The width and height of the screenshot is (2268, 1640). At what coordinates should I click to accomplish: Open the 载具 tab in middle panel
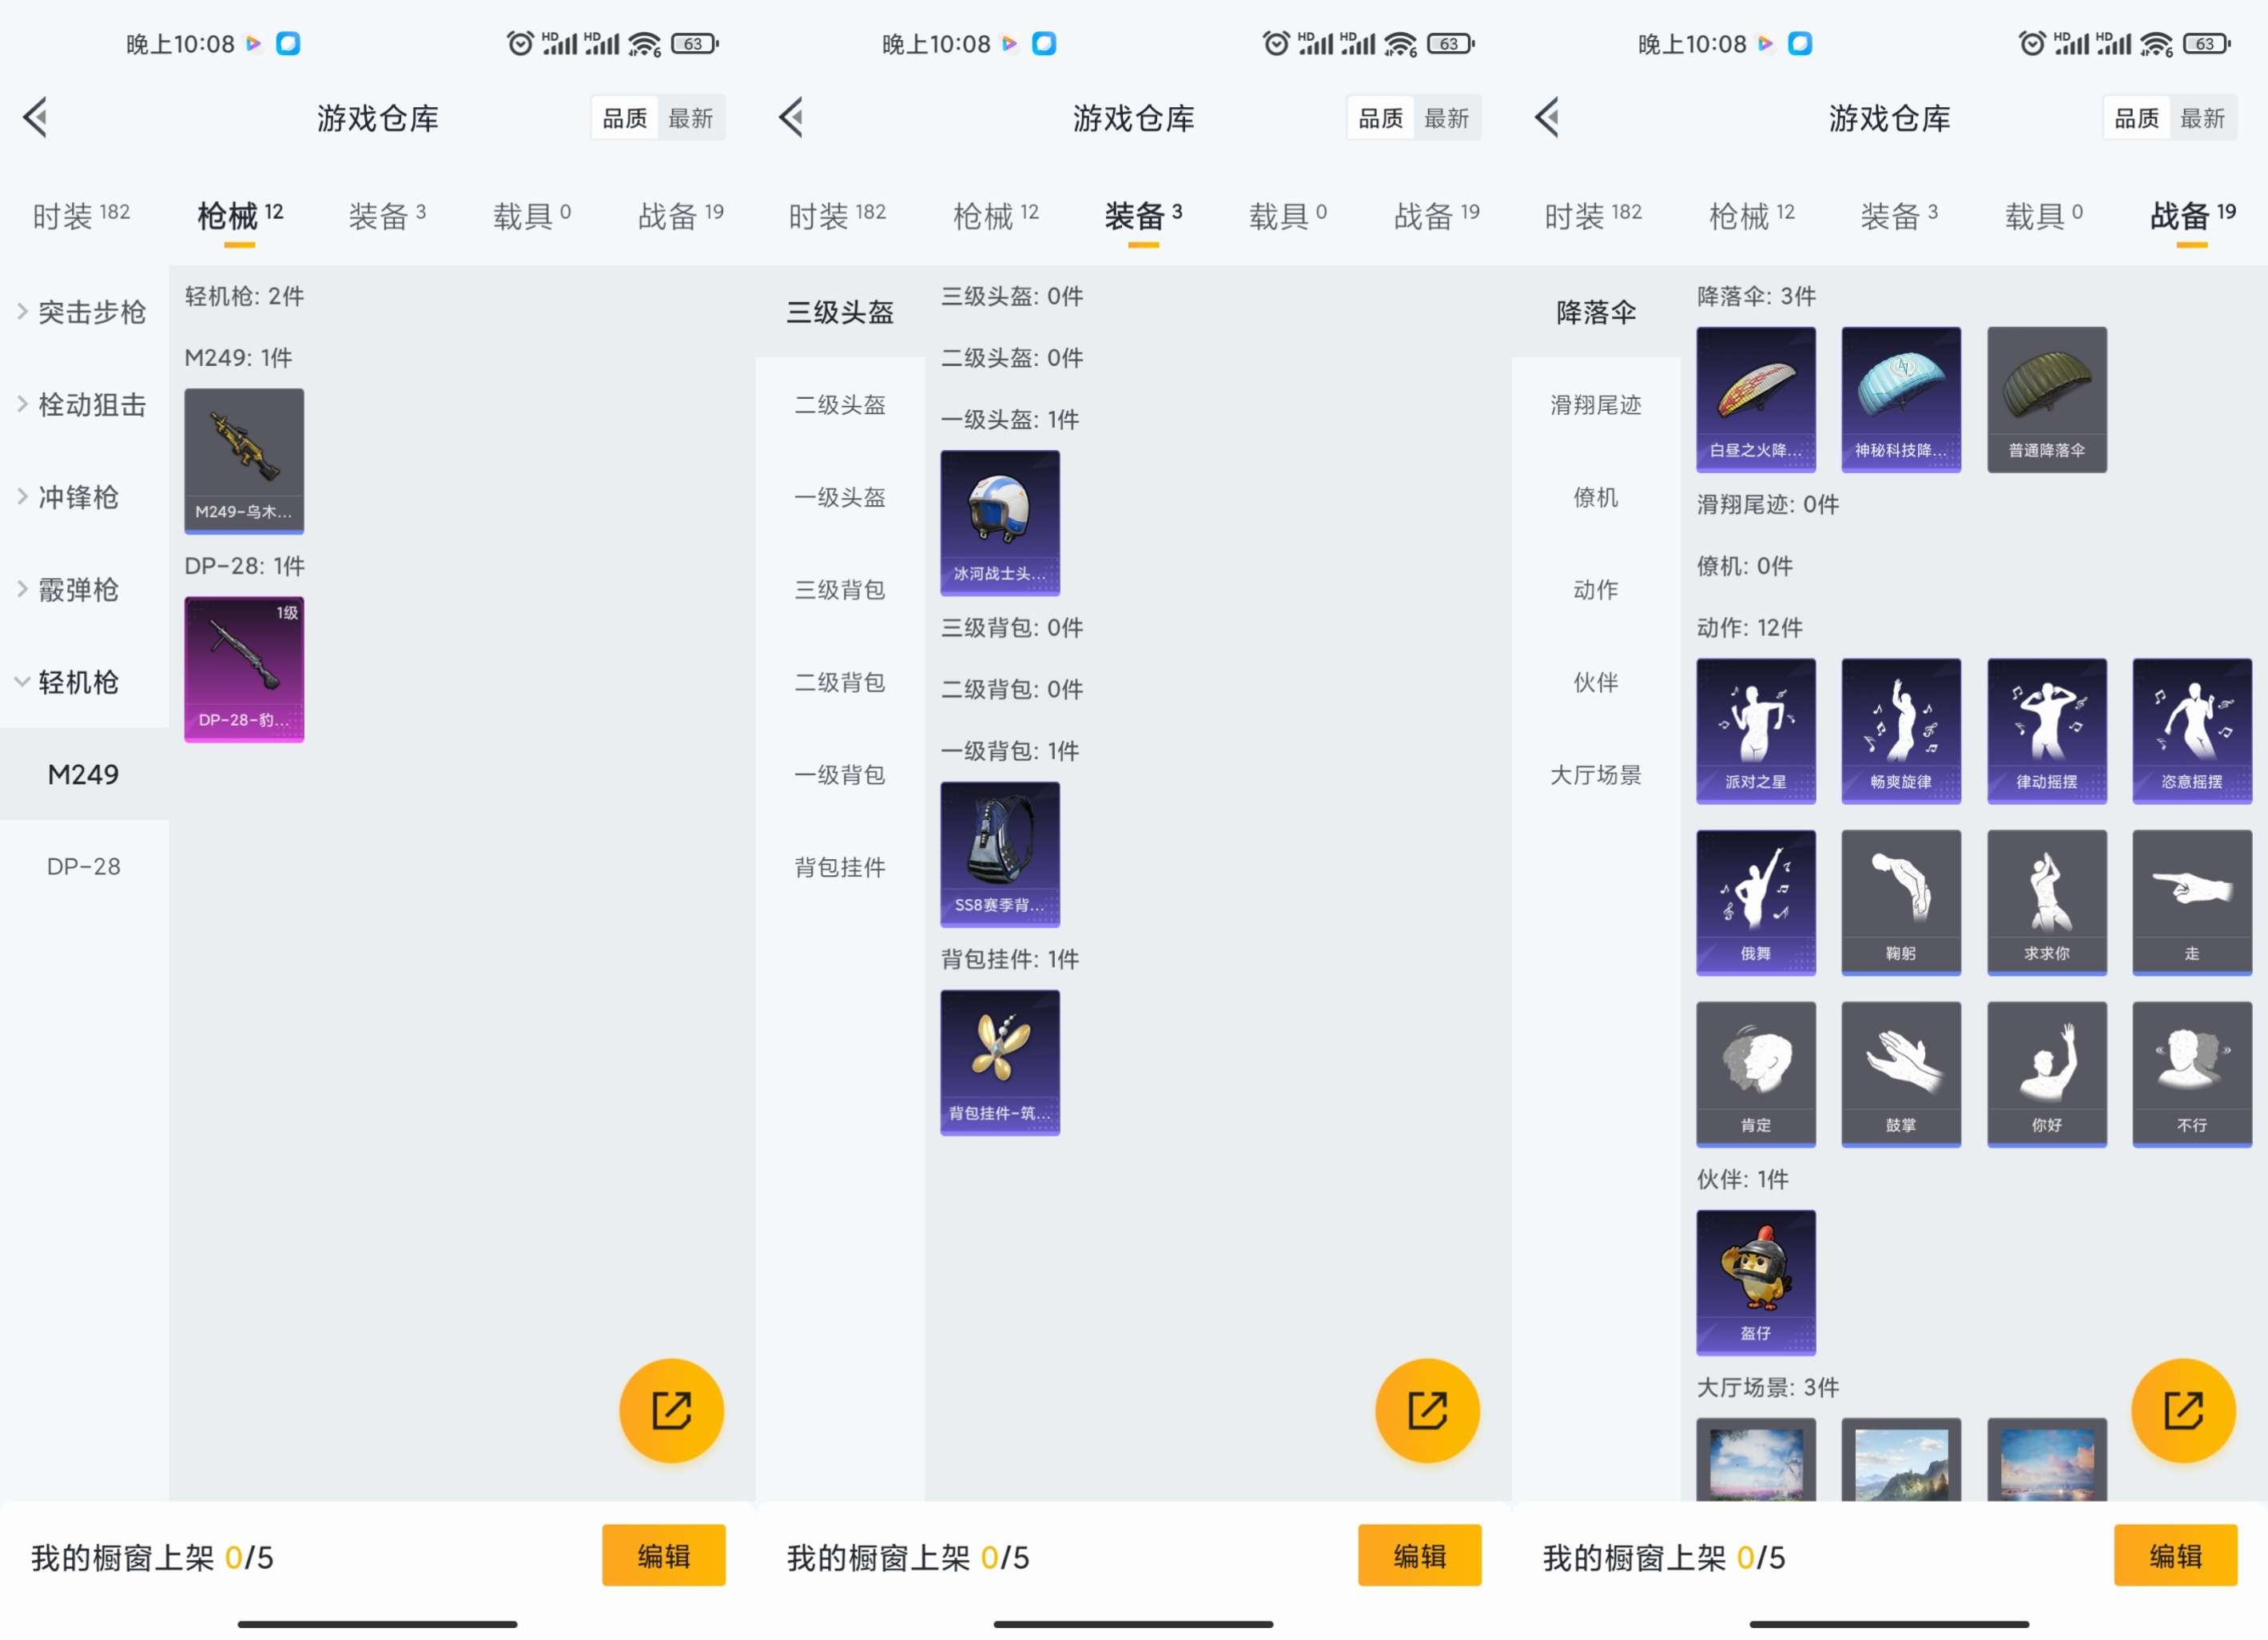tap(1287, 215)
